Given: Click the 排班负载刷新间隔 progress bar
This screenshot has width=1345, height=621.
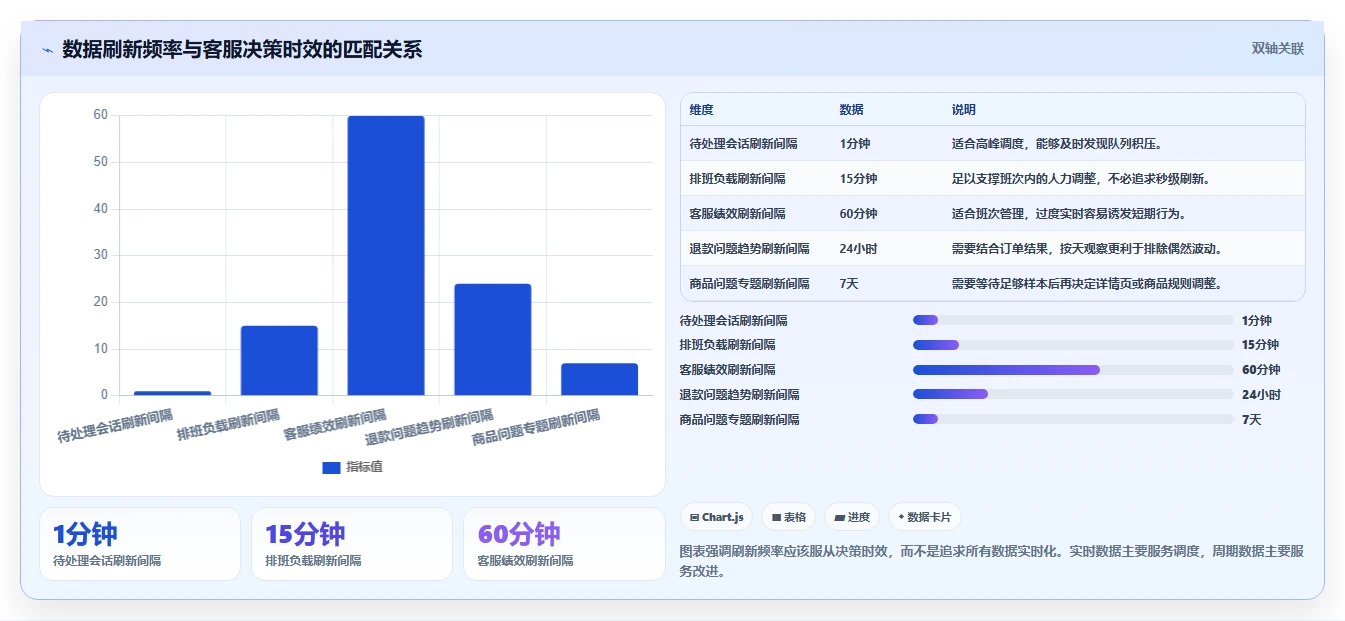Looking at the screenshot, I should coord(1072,345).
